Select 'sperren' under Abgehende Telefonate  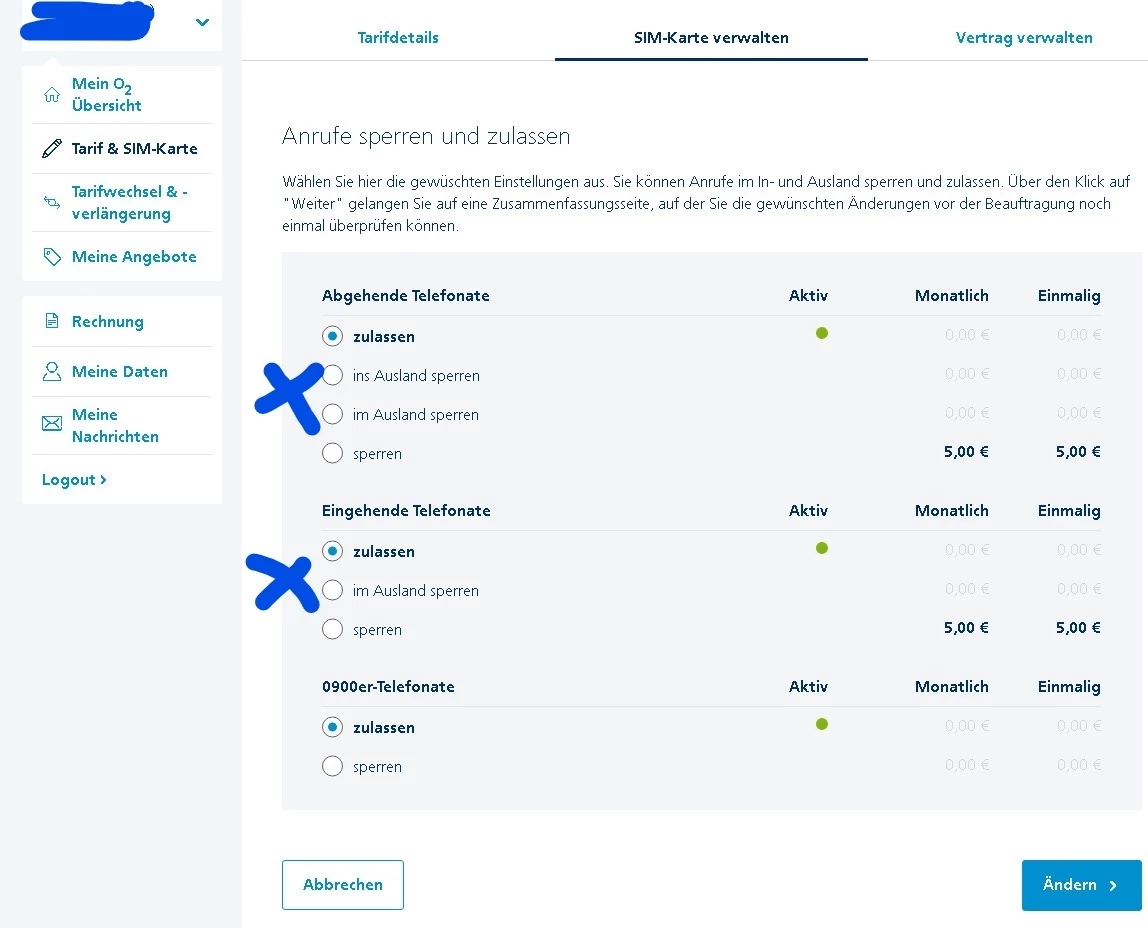[333, 454]
